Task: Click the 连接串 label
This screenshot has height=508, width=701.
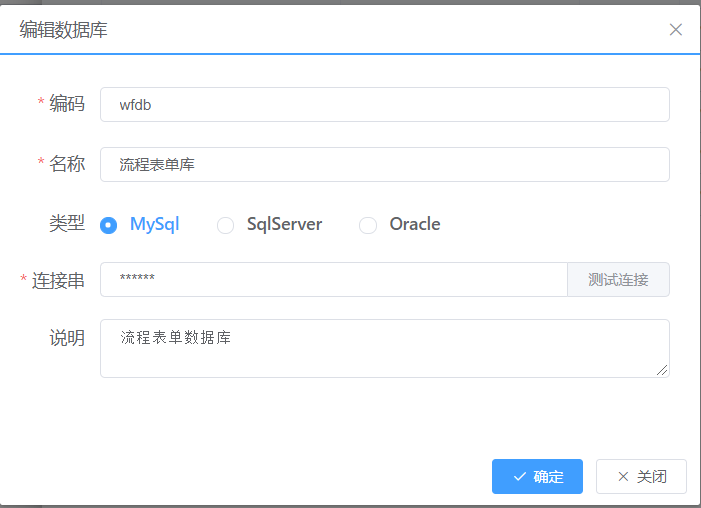Action: [58, 281]
